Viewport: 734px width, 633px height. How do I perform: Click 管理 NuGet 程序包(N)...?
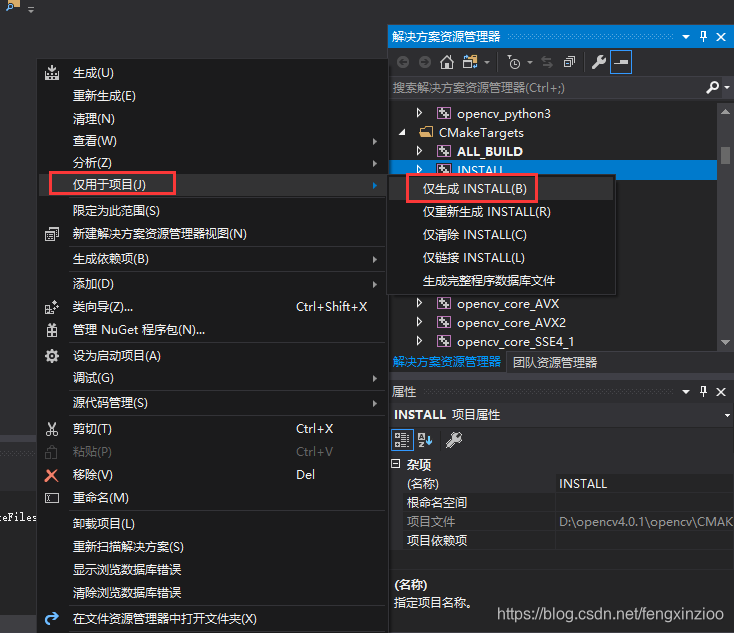213,330
